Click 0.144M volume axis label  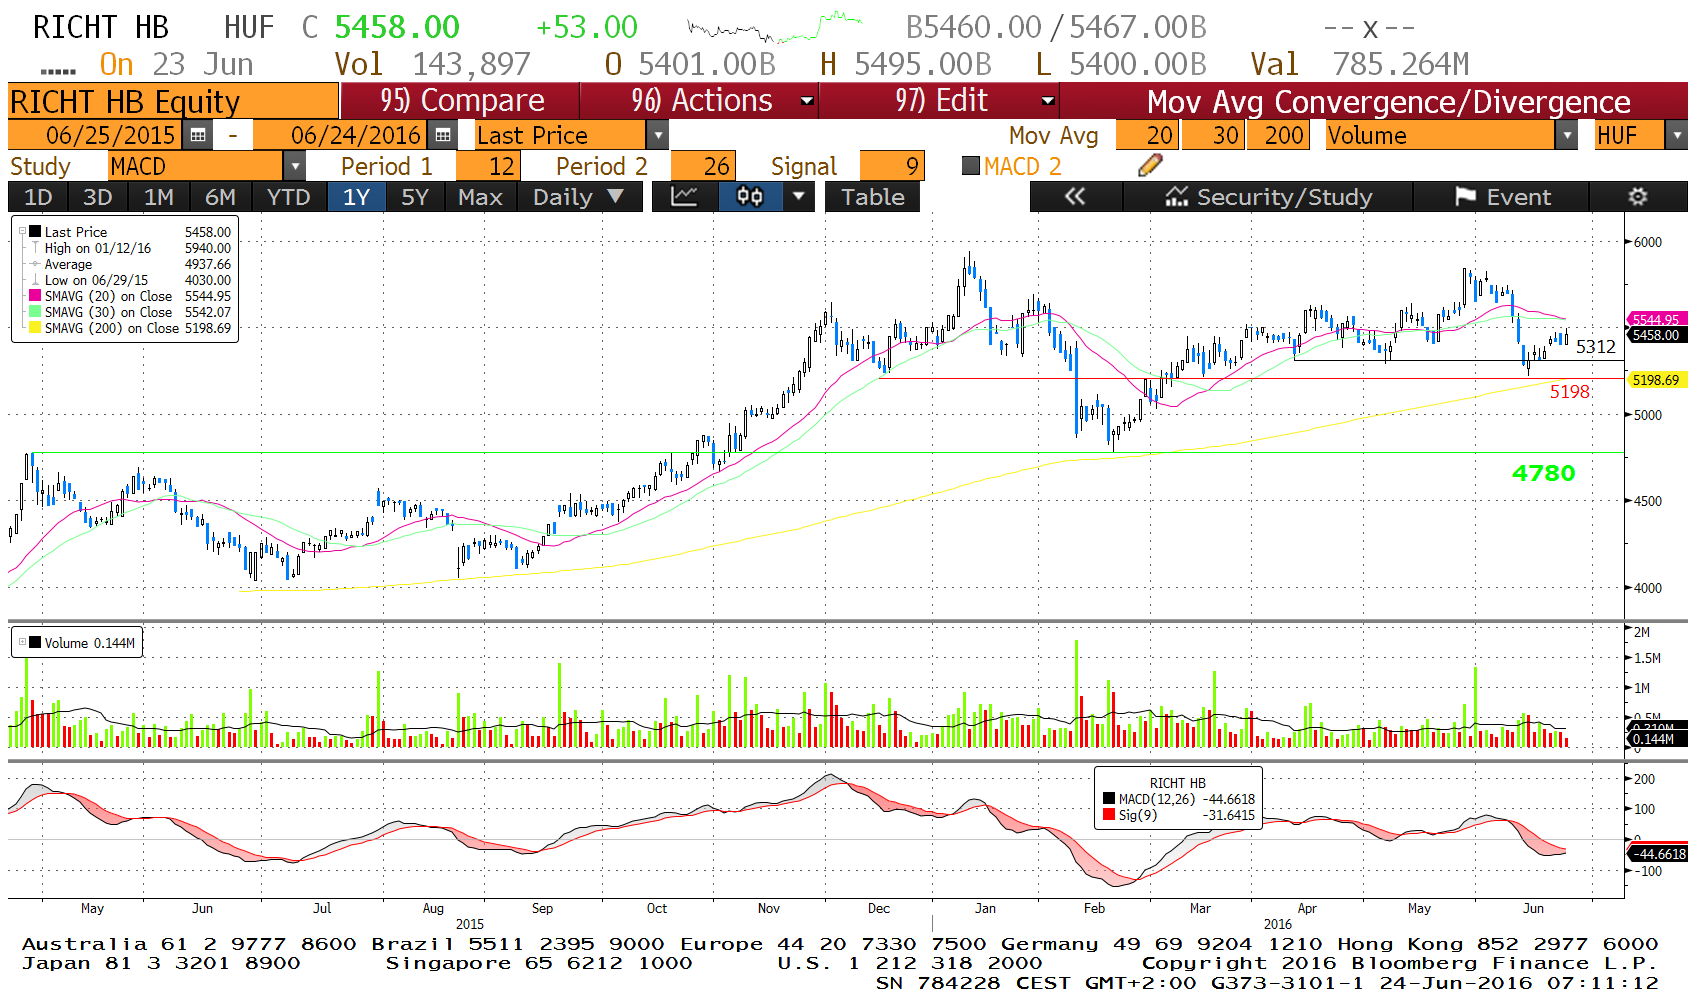pyautogui.click(x=1657, y=739)
